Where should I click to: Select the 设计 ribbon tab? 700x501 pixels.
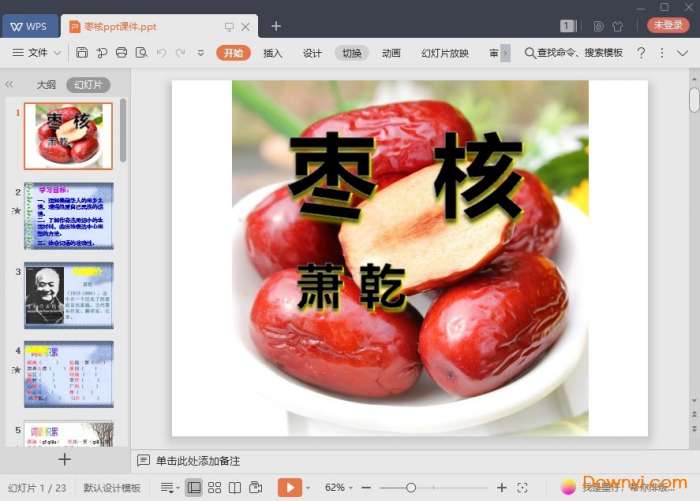coord(312,53)
